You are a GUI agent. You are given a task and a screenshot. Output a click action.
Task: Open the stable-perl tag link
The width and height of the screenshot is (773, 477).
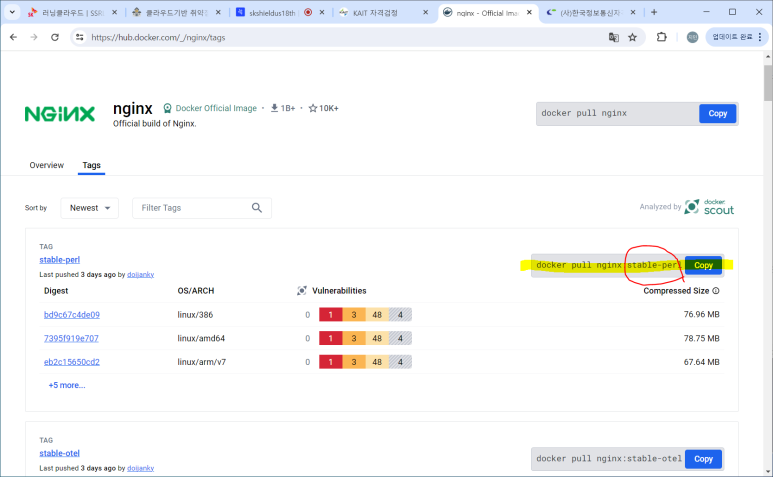[x=60, y=260]
